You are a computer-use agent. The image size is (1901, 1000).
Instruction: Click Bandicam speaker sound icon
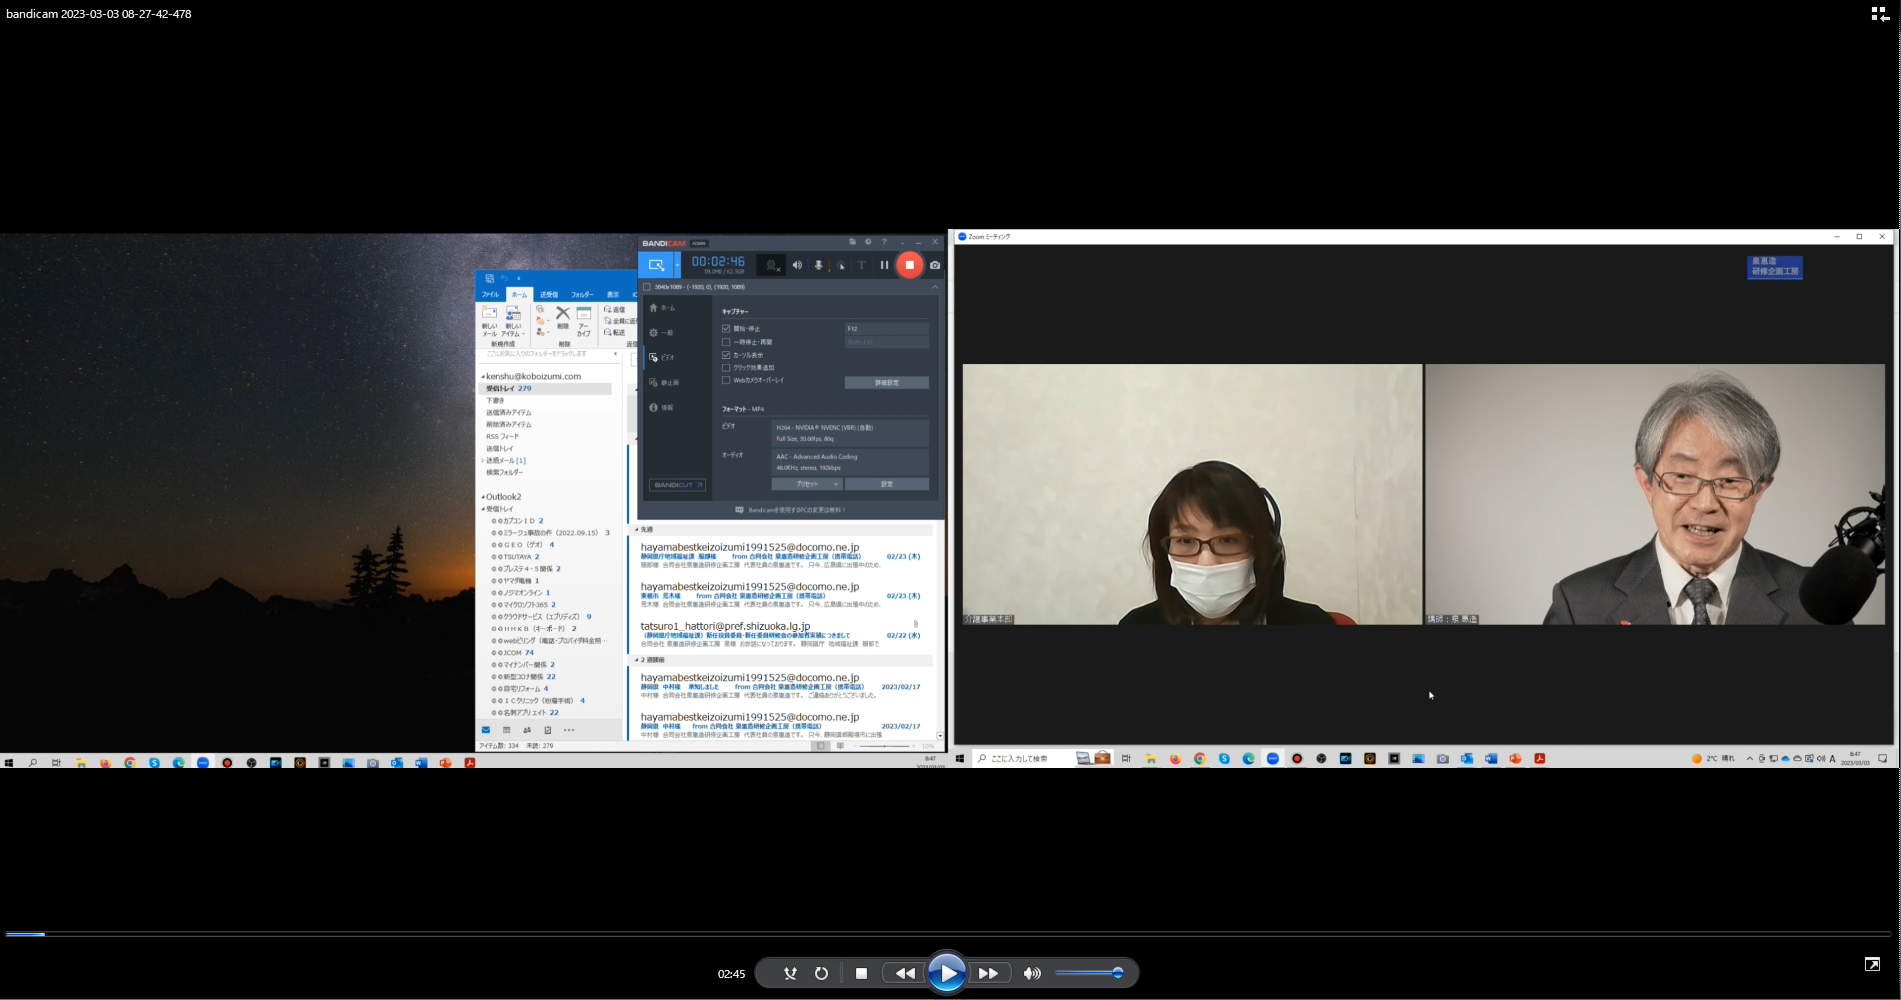coord(797,265)
